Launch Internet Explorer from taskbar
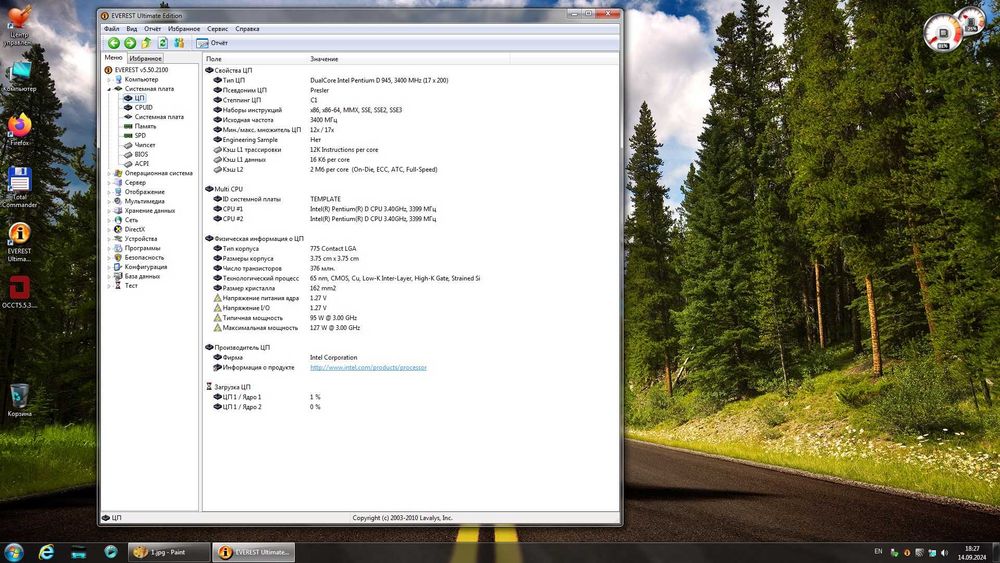Image resolution: width=1000 pixels, height=563 pixels. pyautogui.click(x=46, y=552)
